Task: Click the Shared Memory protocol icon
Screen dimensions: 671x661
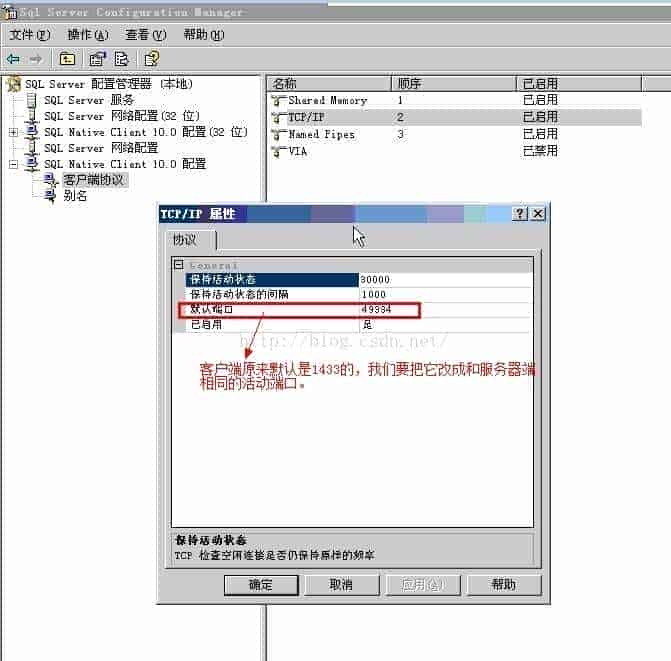Action: tap(279, 101)
